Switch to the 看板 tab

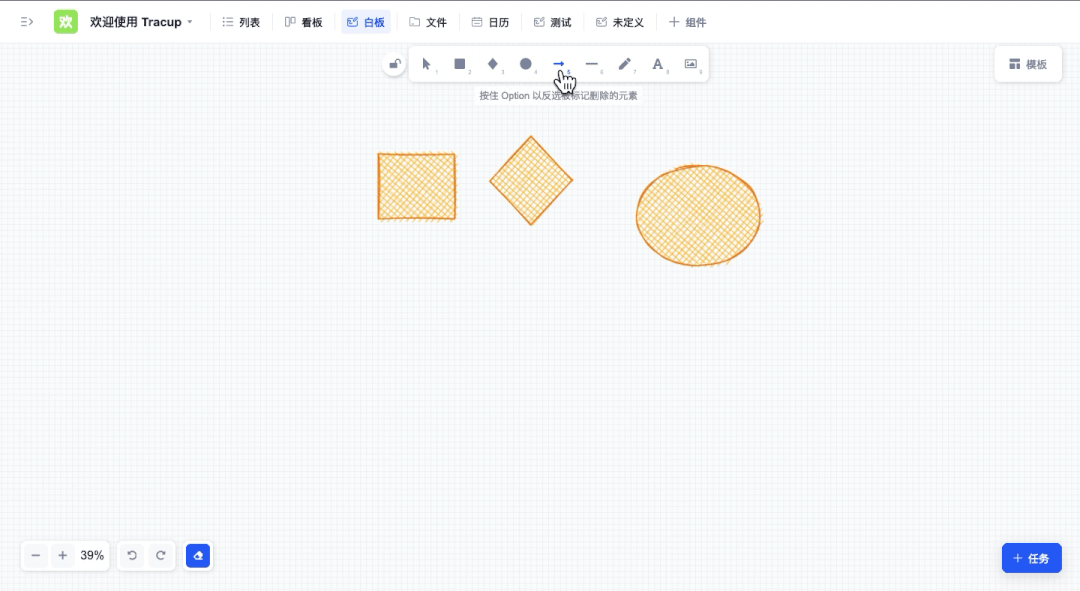(x=304, y=22)
